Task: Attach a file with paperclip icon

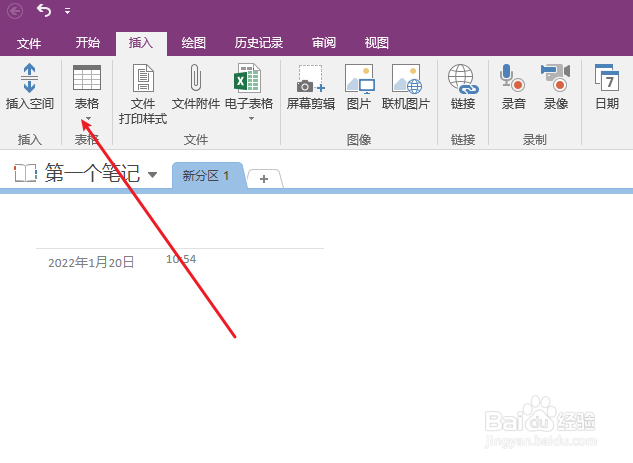Action: 196,87
